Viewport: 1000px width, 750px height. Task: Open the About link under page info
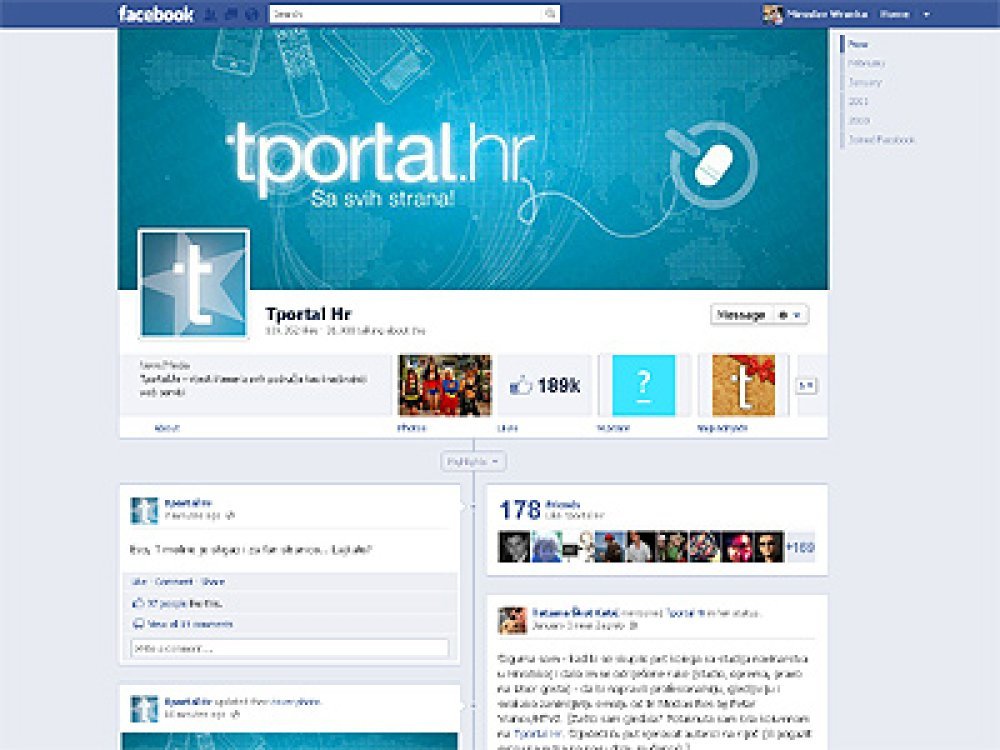click(x=167, y=428)
